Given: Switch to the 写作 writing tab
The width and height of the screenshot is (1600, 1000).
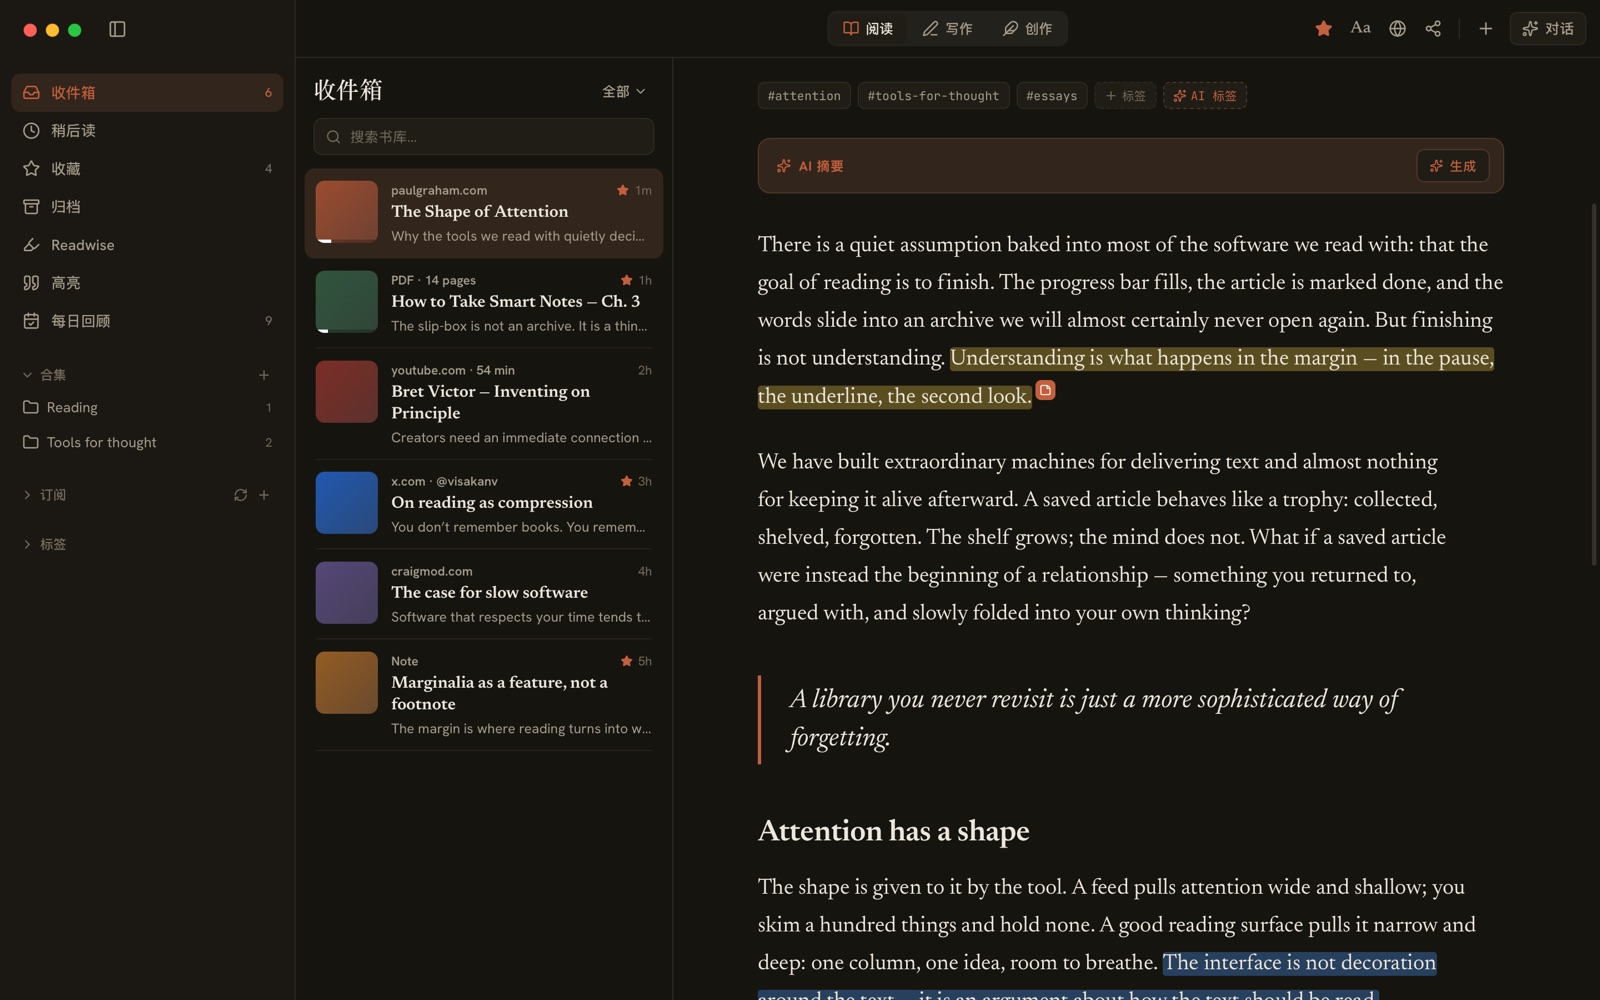Looking at the screenshot, I should [x=947, y=29].
